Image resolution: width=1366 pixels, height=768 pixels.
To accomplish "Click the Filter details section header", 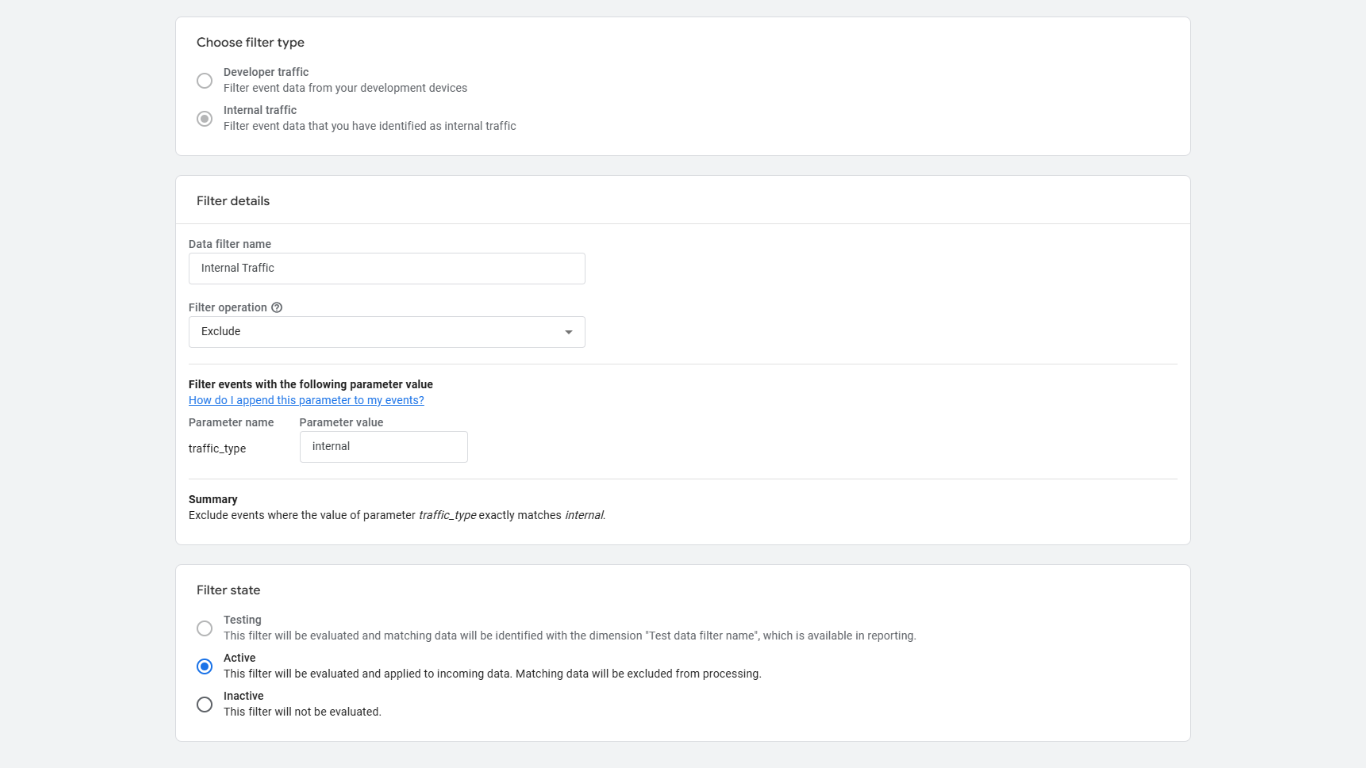I will pos(233,200).
